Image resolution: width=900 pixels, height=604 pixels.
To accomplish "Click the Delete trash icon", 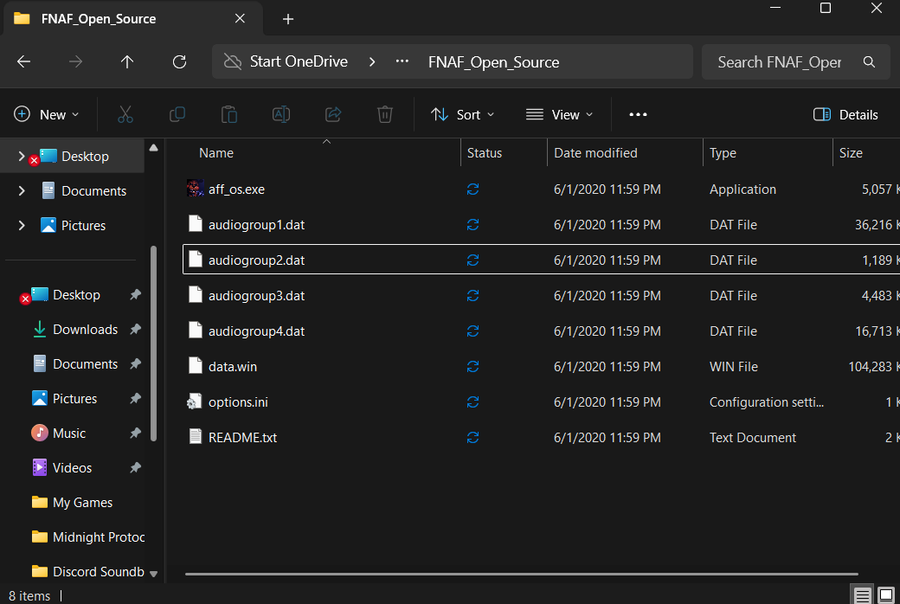I will tap(385, 114).
